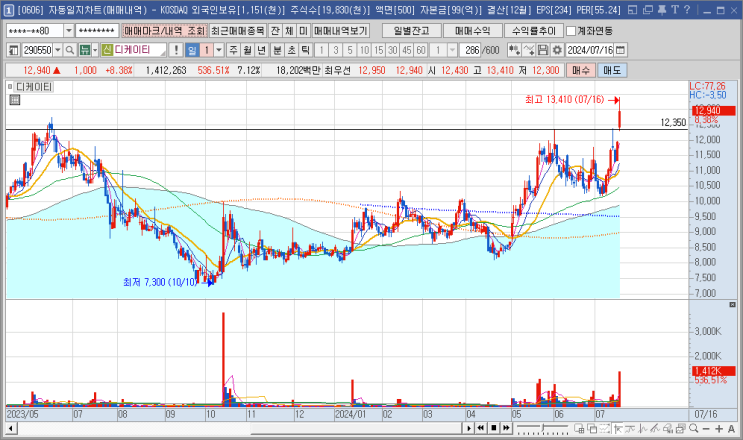Image resolution: width=743 pixels, height=440 pixels.
Task: Click the pin window icon in title bar
Action: pyautogui.click(x=662, y=9)
